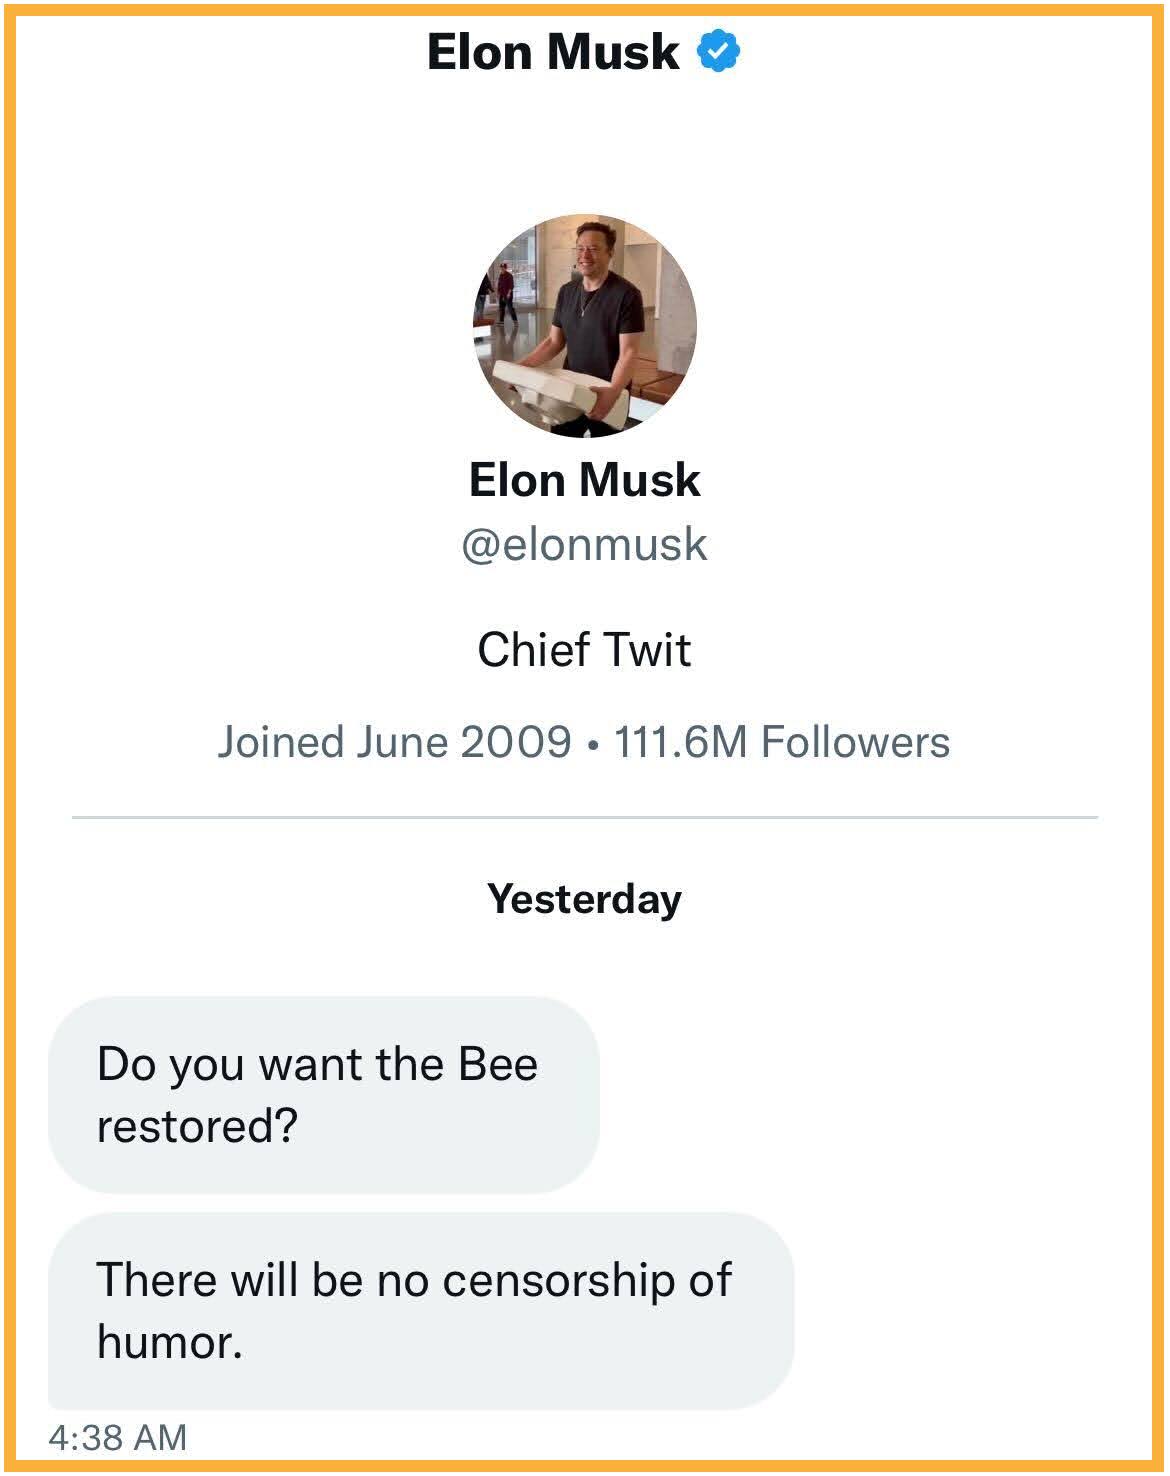Select the Chief Twit bio text
1170x1476 pixels.
coord(585,650)
